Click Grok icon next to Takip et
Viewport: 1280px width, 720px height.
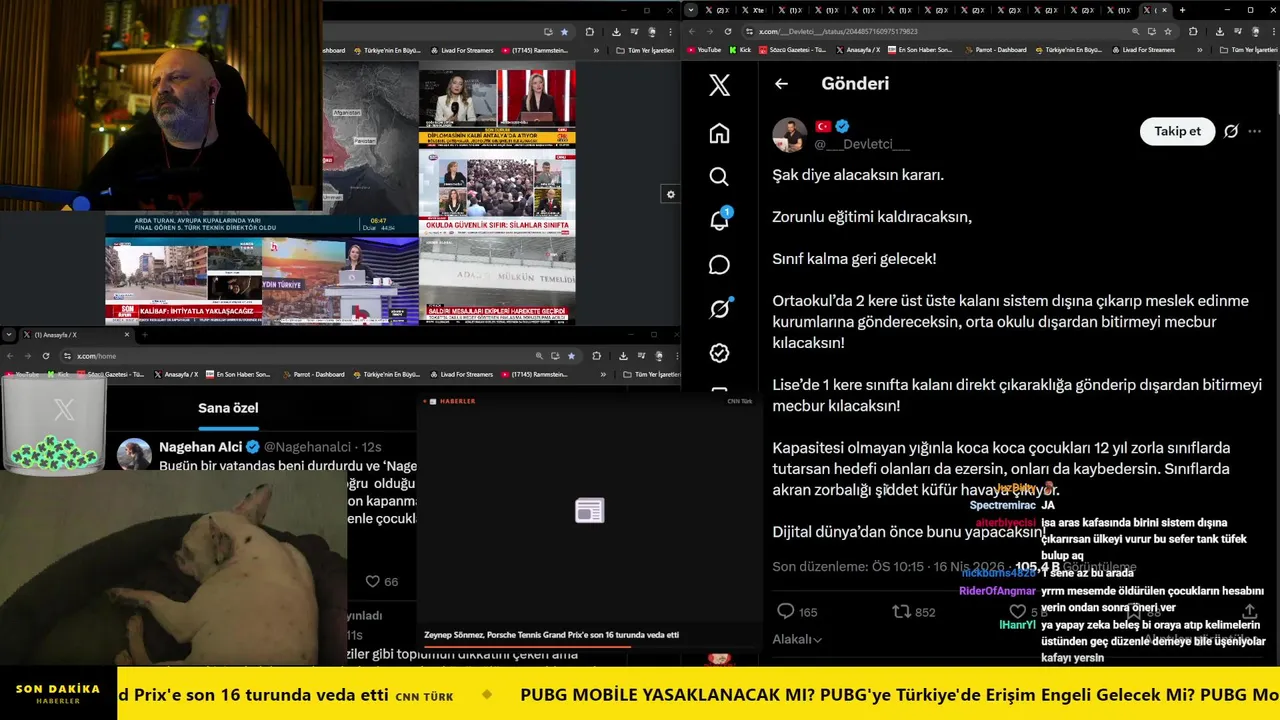(1231, 131)
